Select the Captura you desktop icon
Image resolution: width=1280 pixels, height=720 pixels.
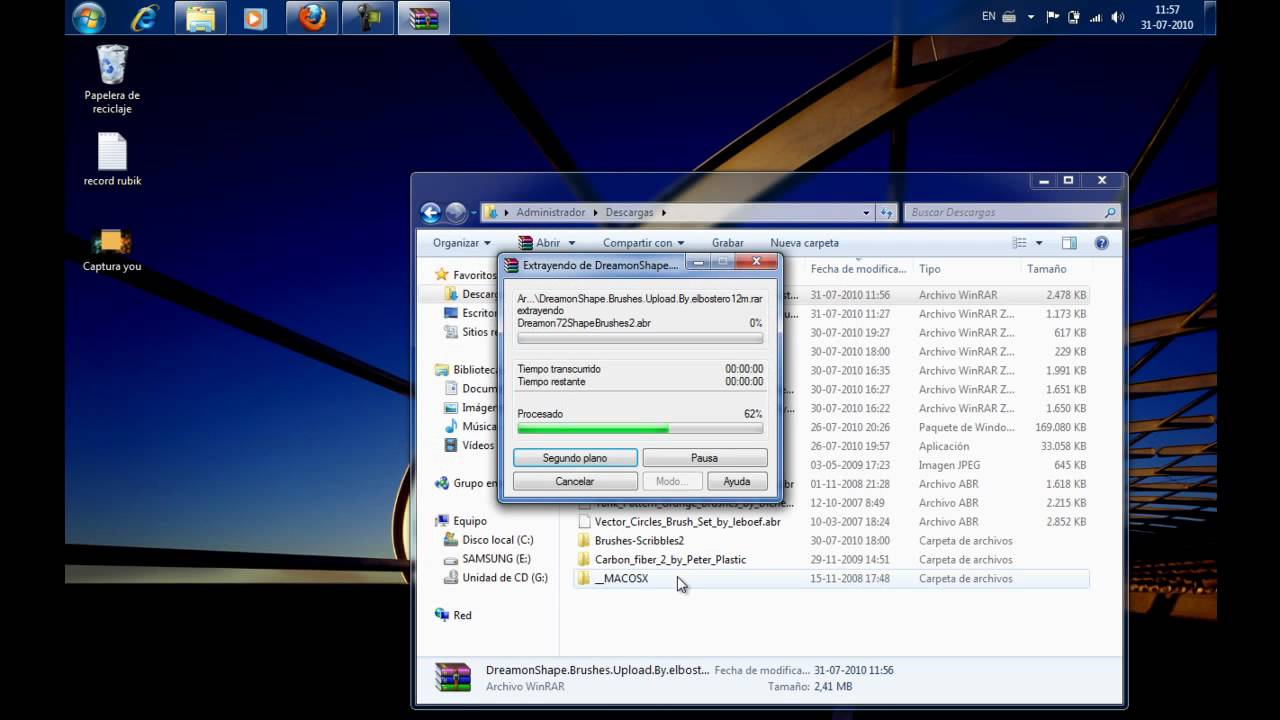pos(112,250)
